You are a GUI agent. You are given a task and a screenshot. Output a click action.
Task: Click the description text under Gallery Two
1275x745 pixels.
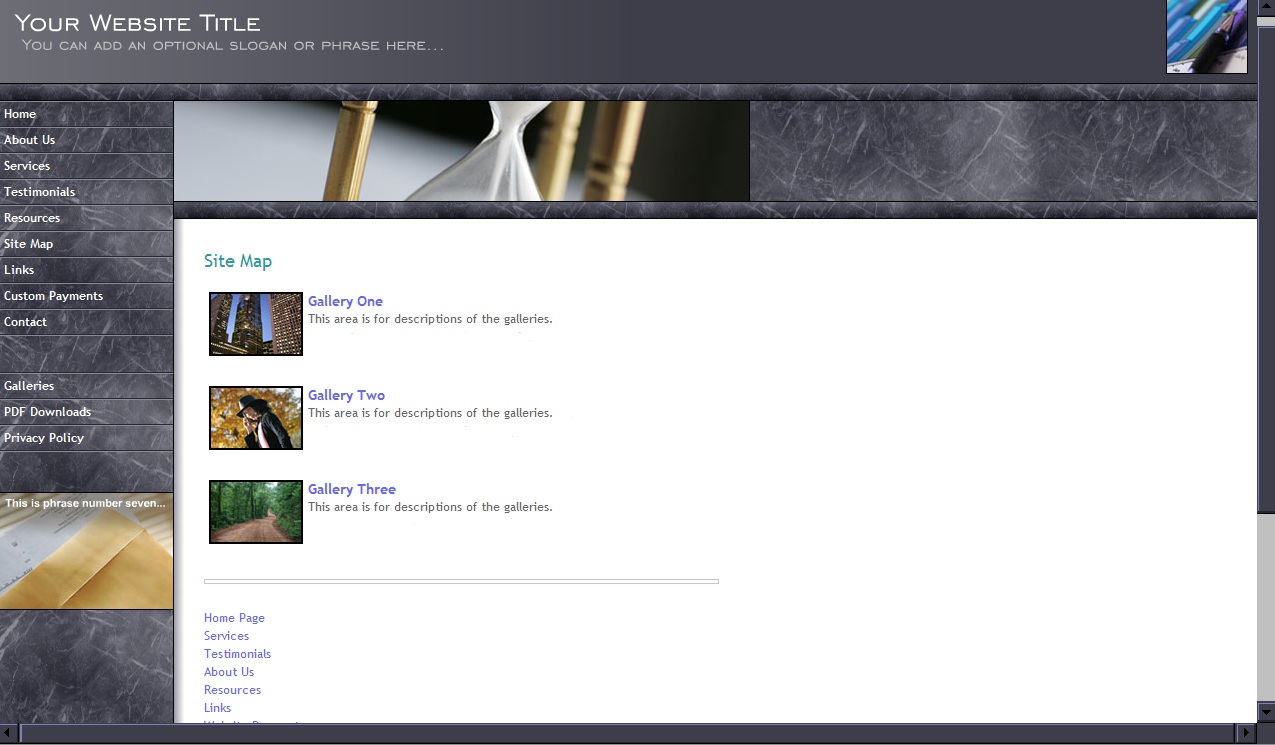point(430,413)
